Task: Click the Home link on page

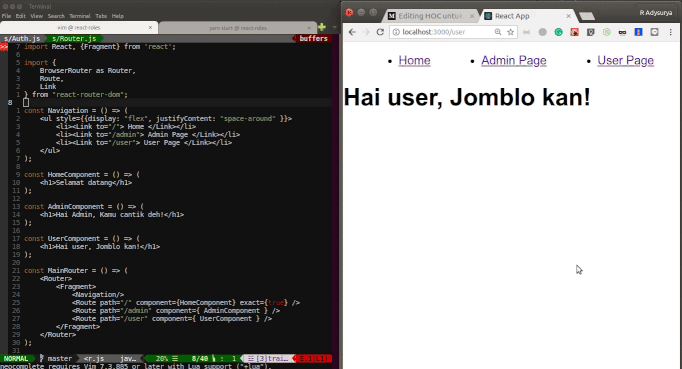Action: pyautogui.click(x=415, y=60)
